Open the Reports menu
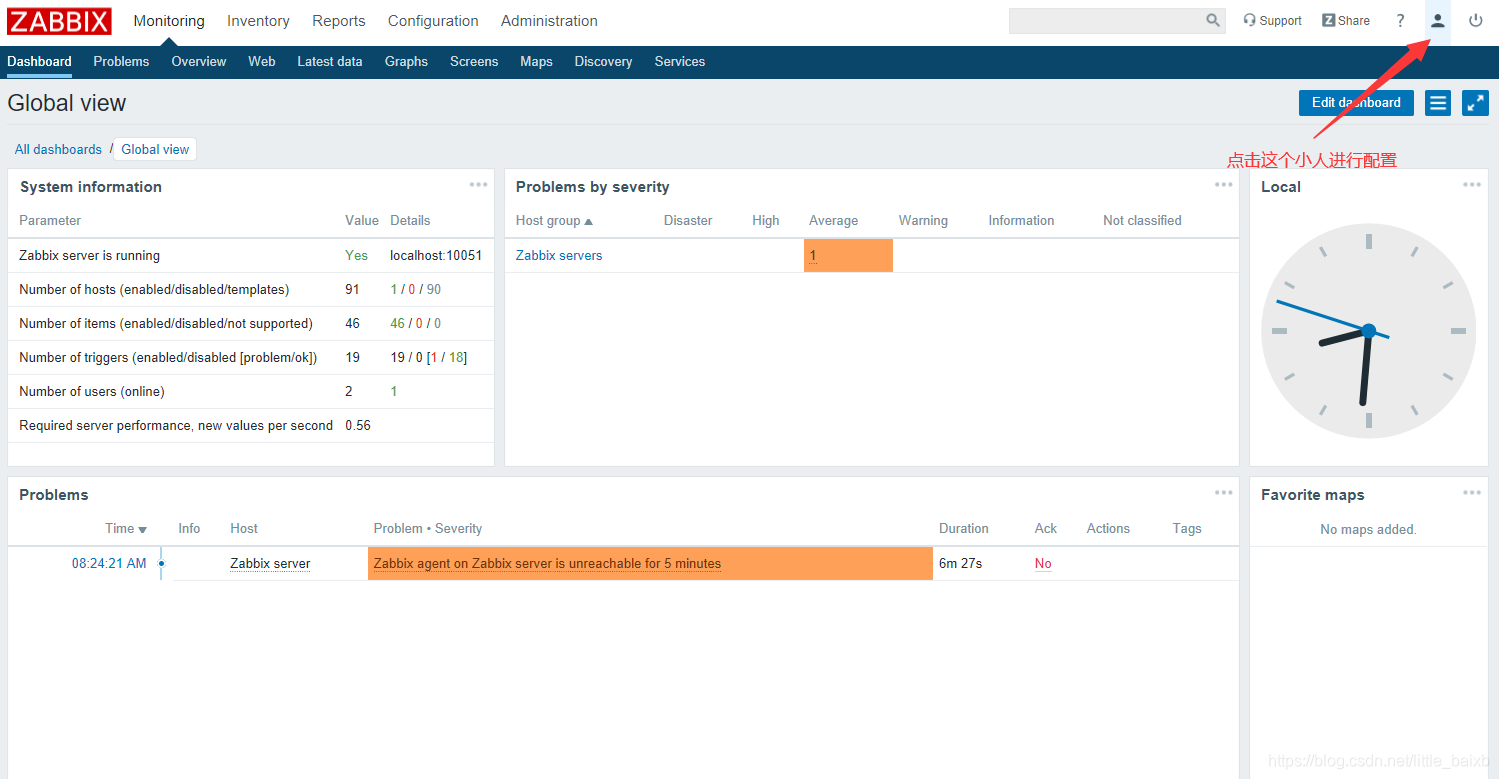Screen dimensions: 1499x779 tap(339, 21)
